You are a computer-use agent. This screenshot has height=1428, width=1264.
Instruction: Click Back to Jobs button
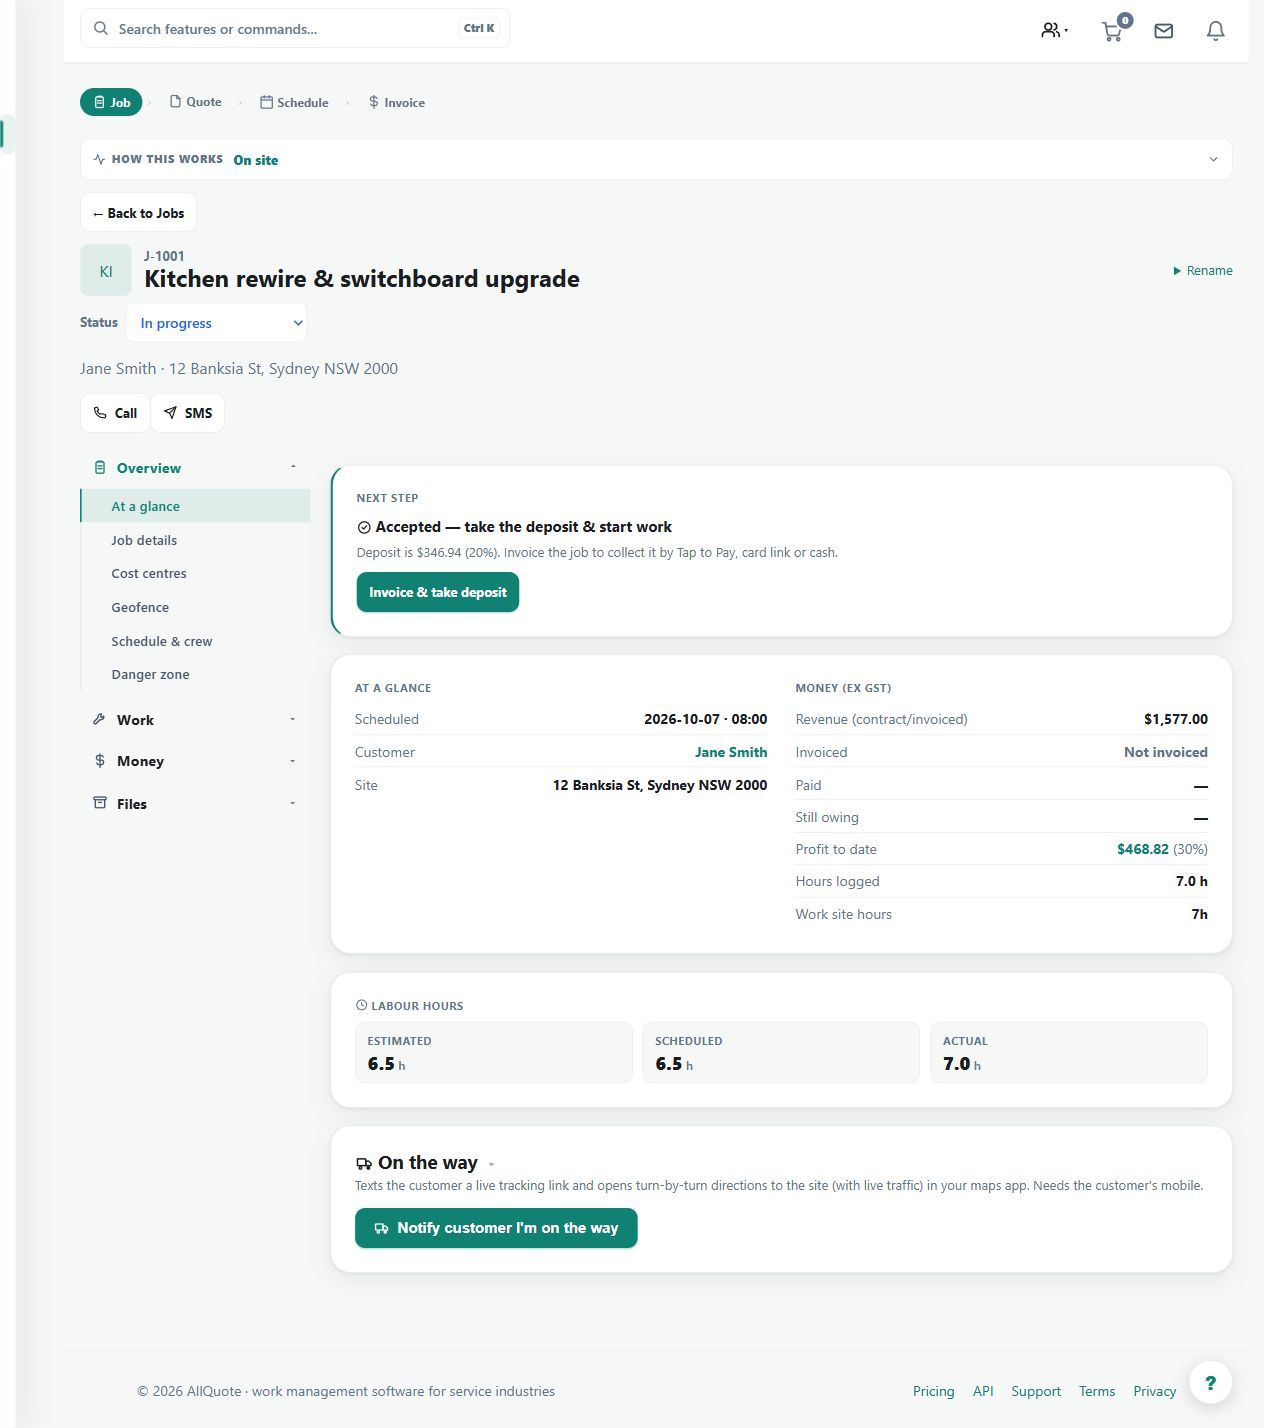point(138,213)
